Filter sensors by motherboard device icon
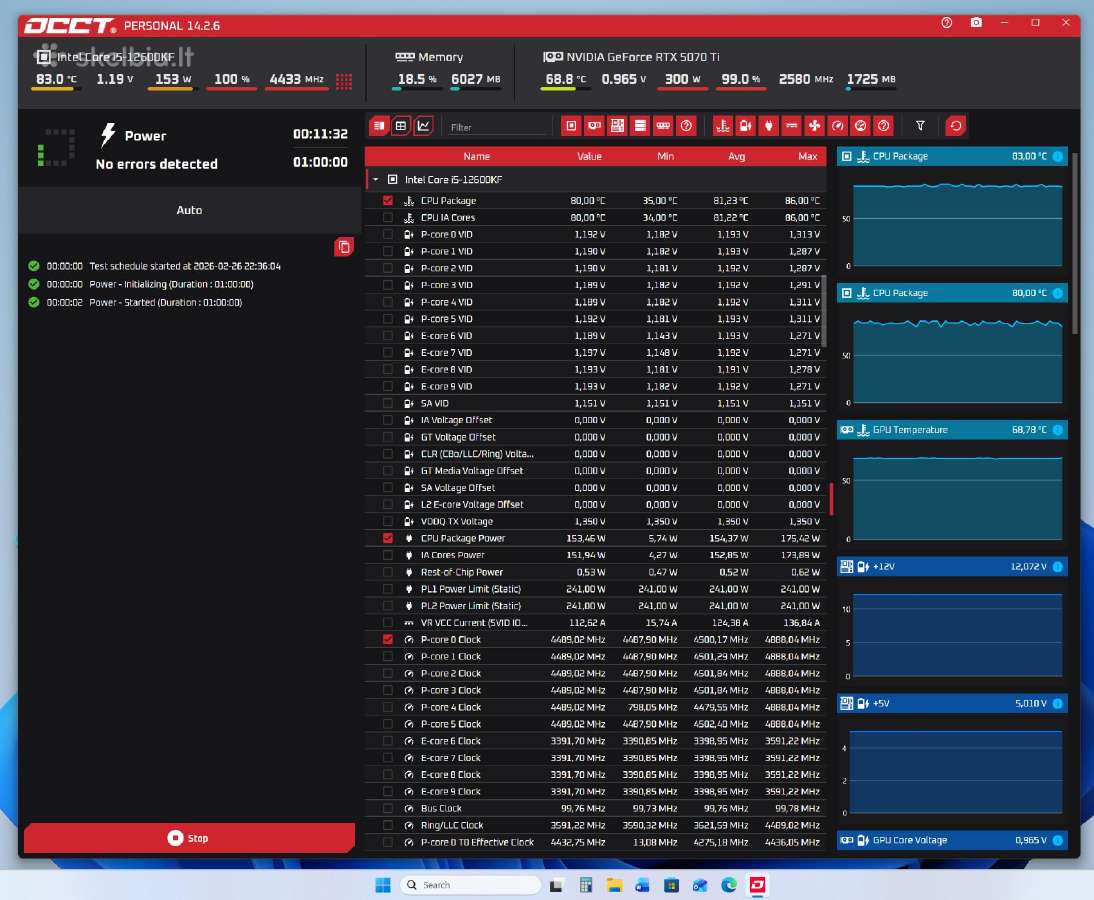 pyautogui.click(x=617, y=126)
